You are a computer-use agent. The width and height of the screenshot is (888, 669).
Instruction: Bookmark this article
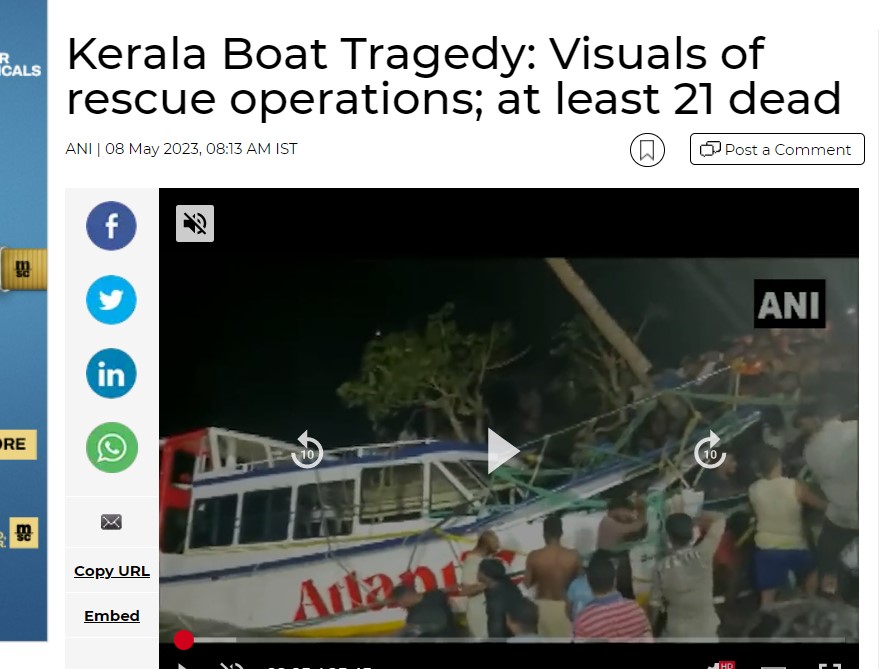coord(647,150)
